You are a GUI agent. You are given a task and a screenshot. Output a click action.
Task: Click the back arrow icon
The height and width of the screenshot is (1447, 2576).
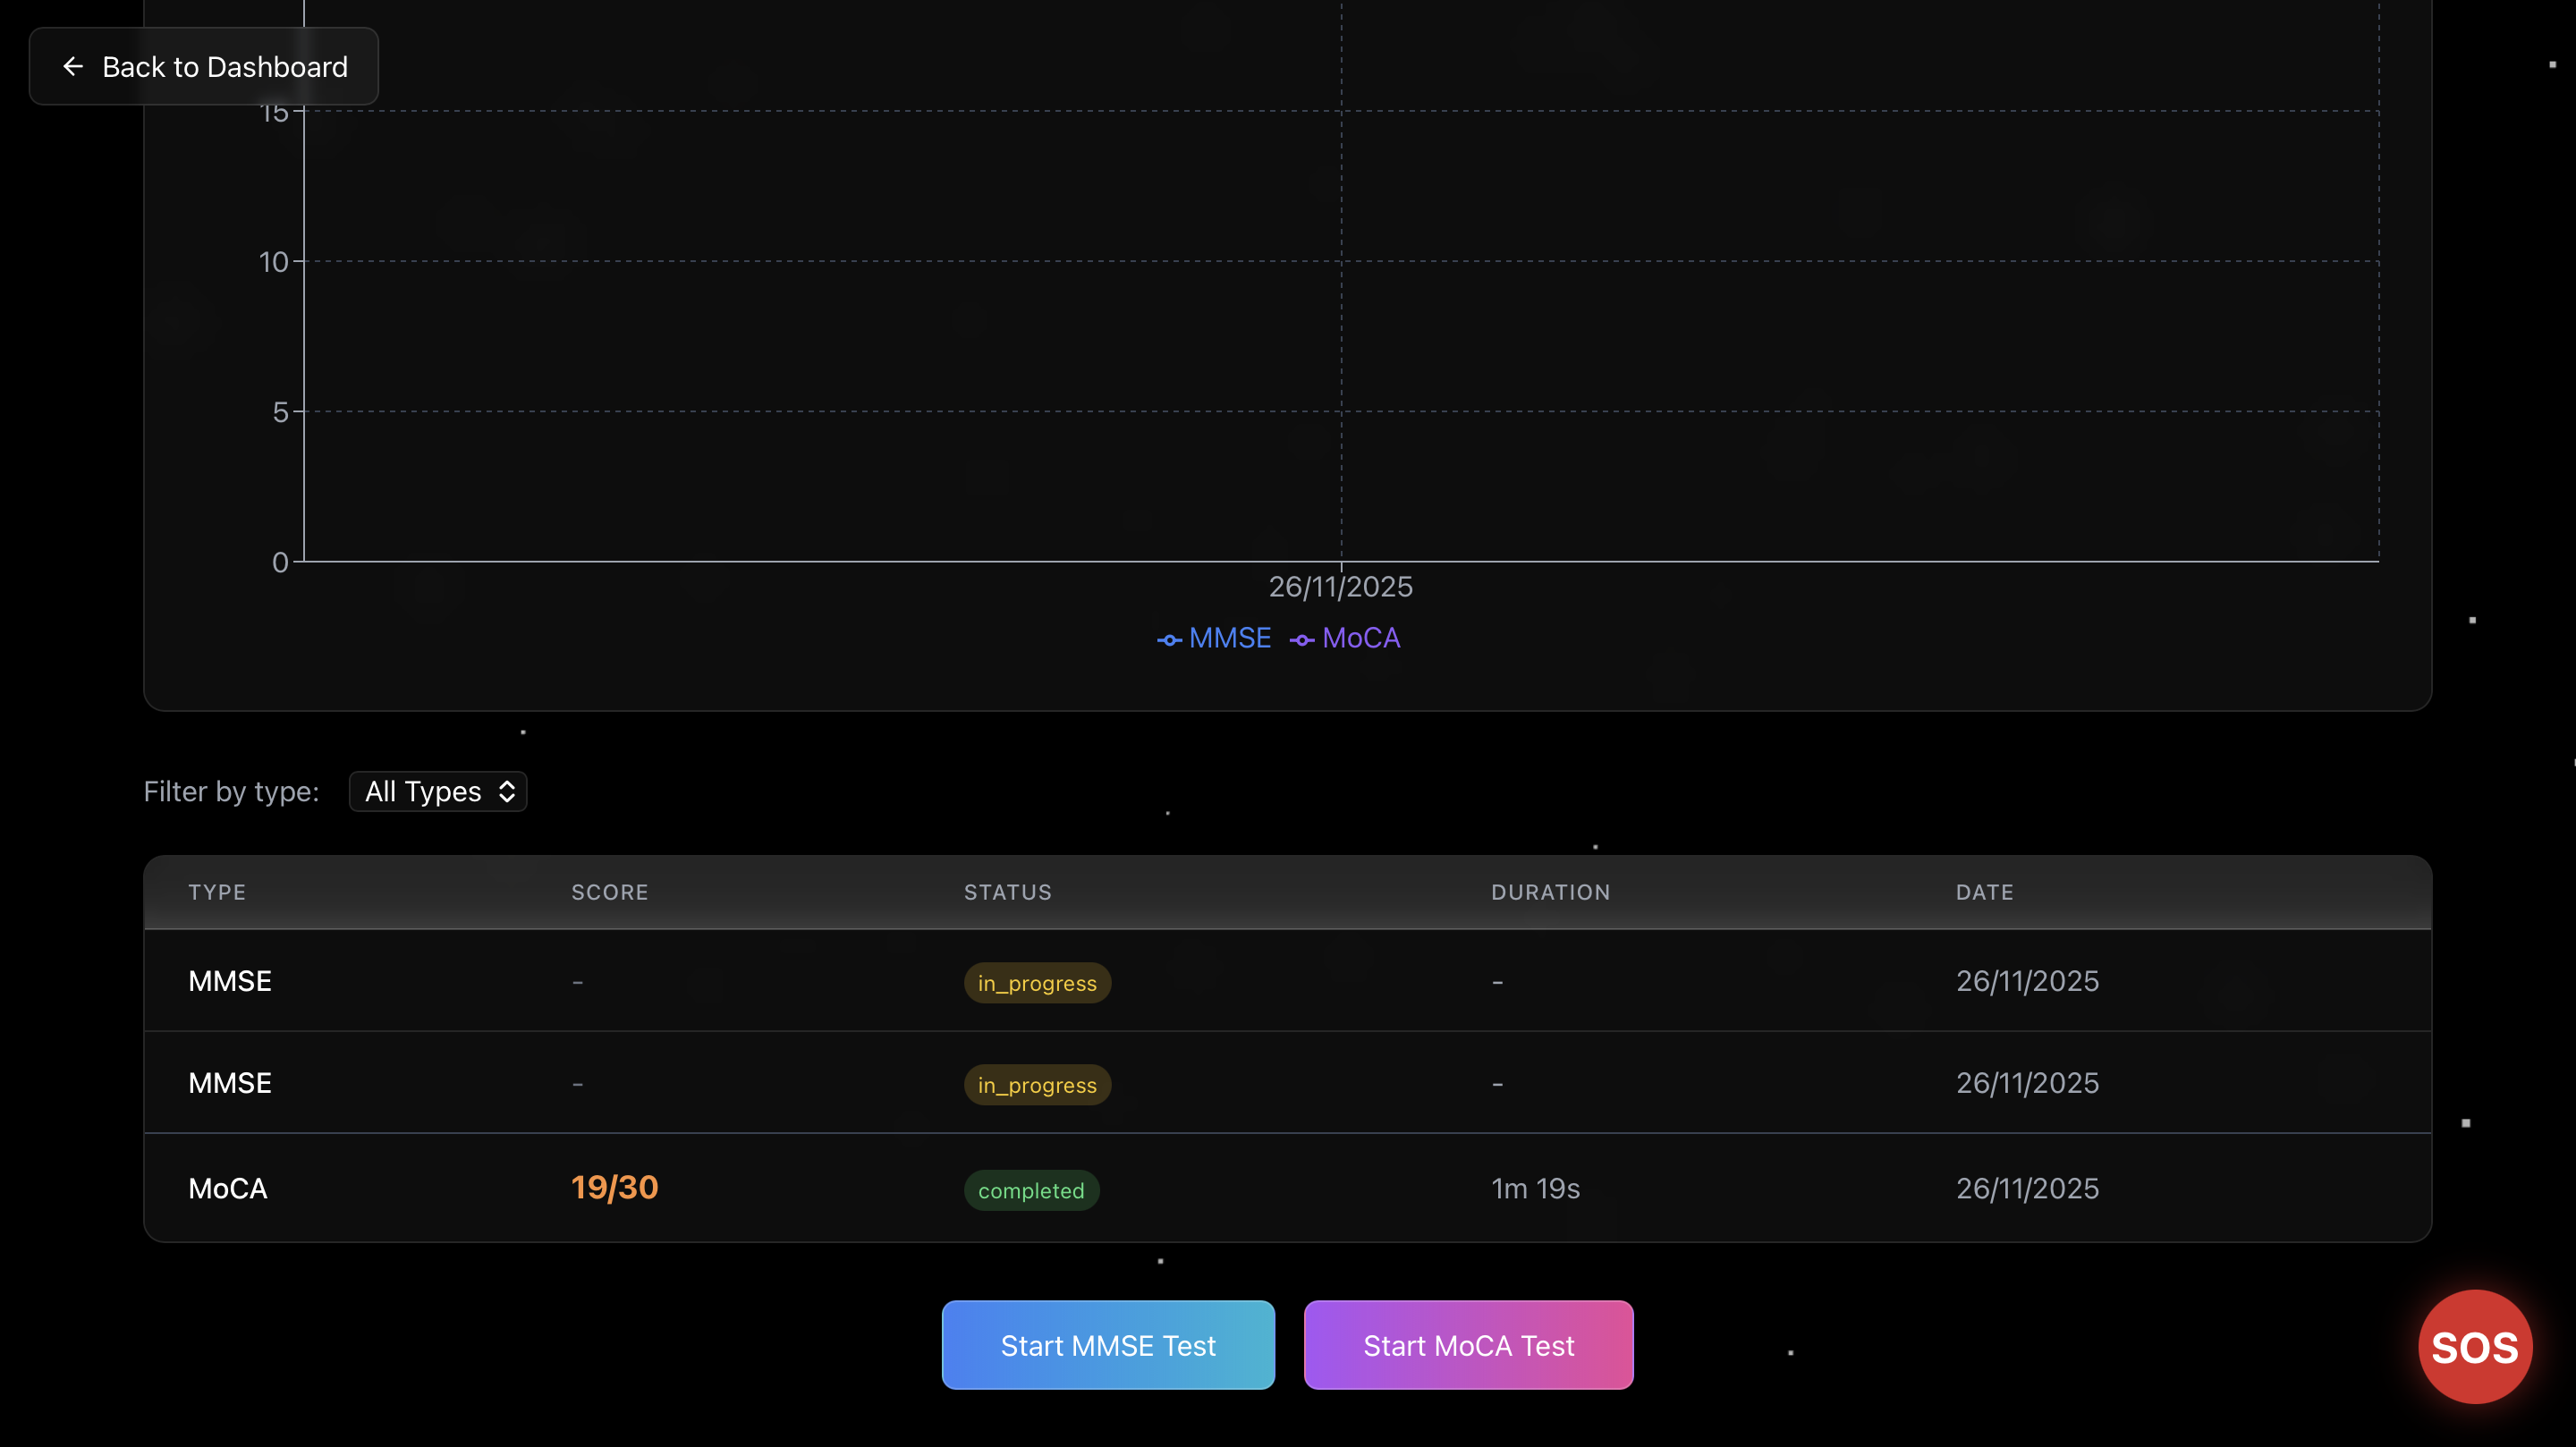[x=73, y=66]
